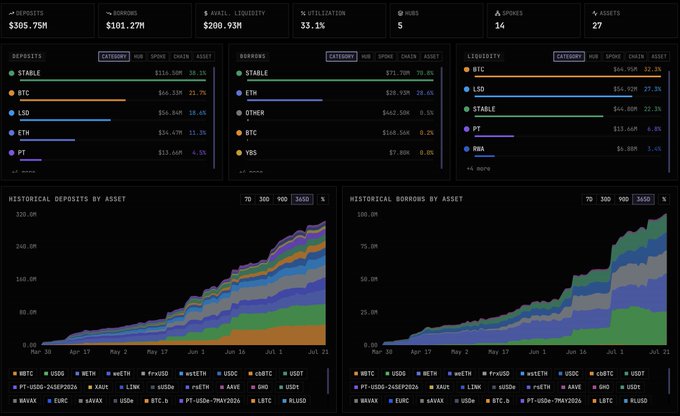
Task: Set Historical Borrows chart range to 365D
Action: click(644, 199)
